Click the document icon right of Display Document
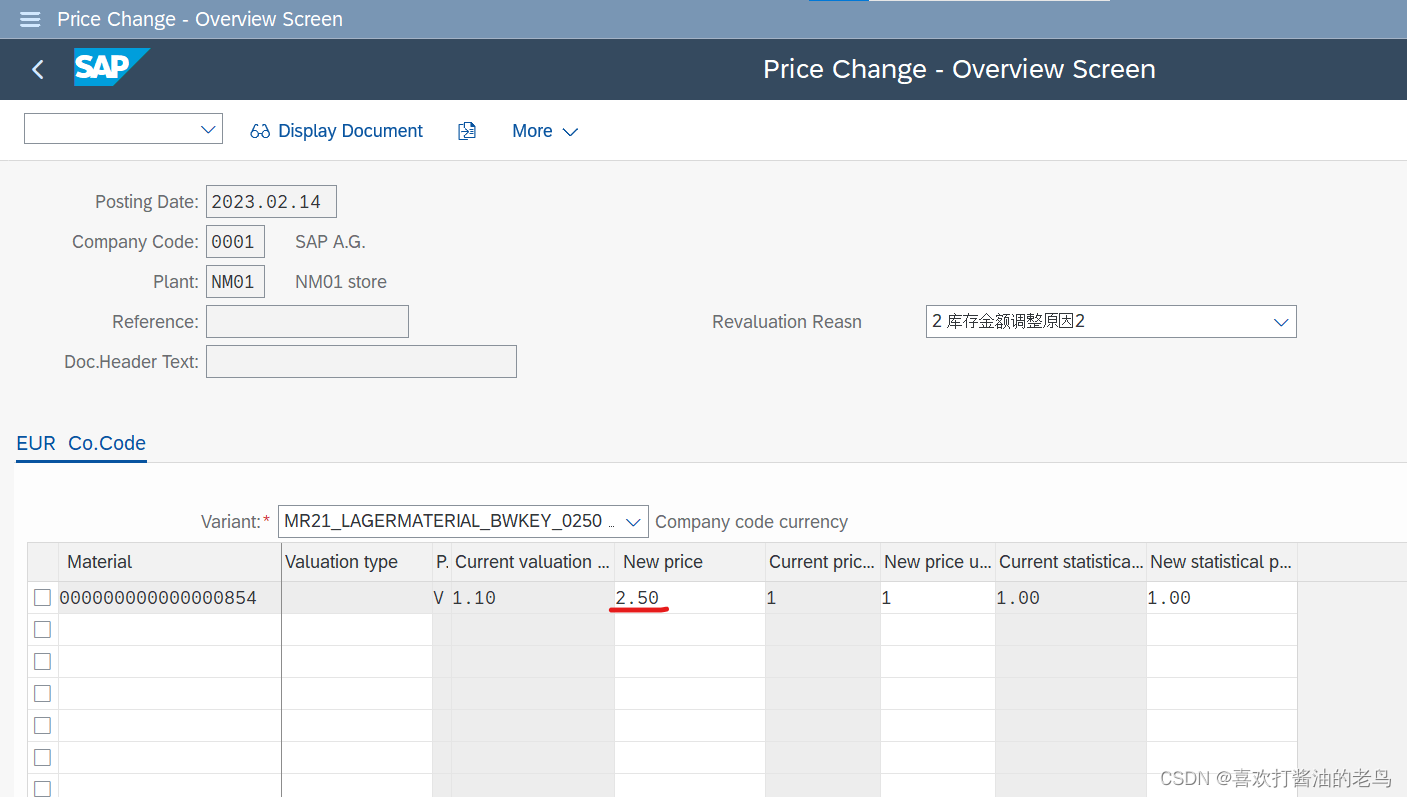1407x797 pixels. 466,130
